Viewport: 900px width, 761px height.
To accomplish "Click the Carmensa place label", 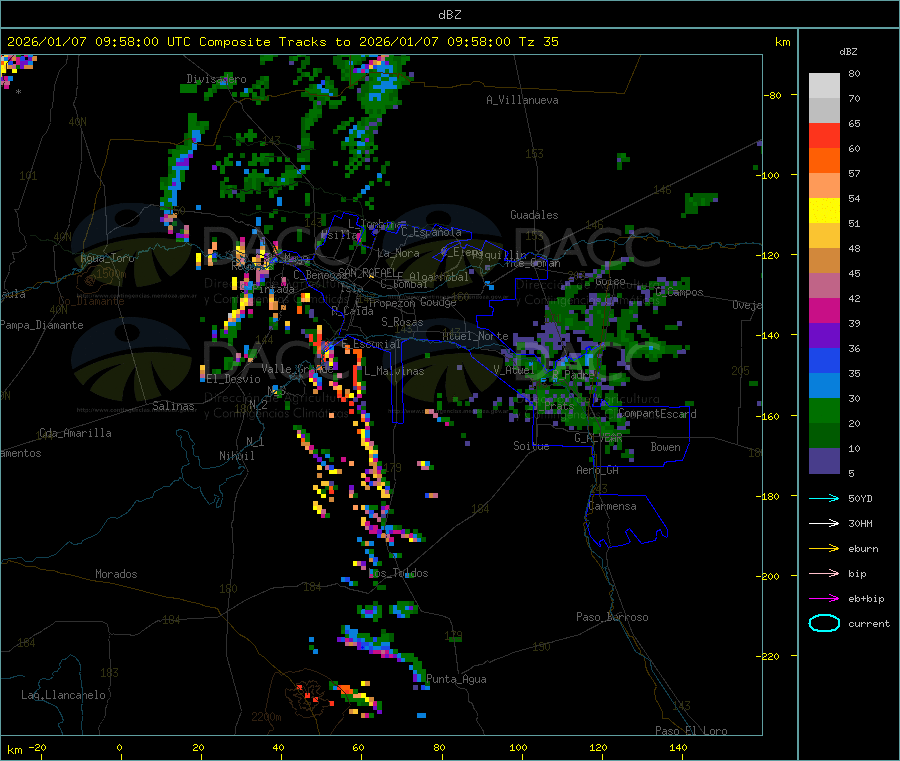I will (x=612, y=506).
